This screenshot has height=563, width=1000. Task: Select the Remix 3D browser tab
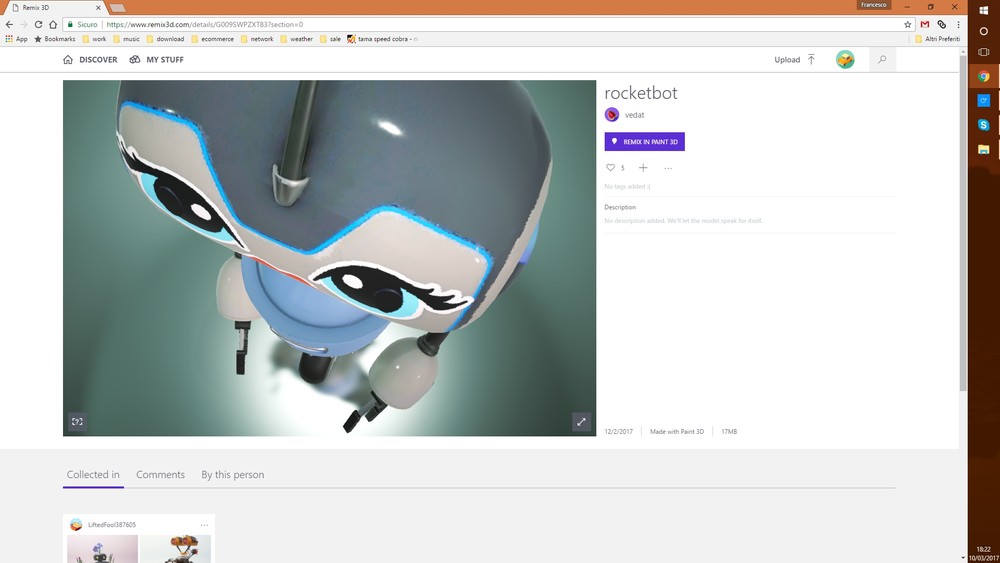pos(55,8)
